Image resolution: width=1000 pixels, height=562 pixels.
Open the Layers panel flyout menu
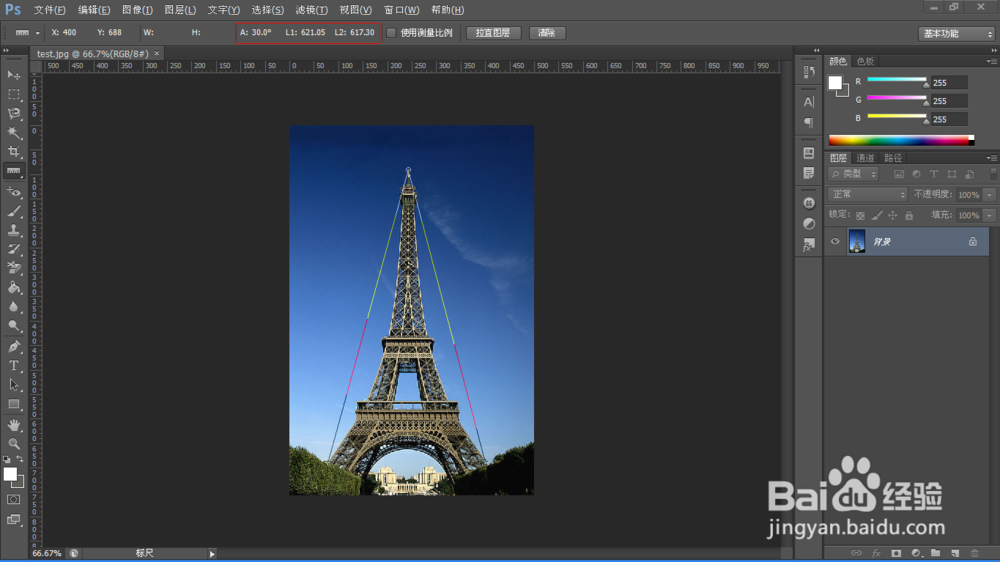[991, 158]
